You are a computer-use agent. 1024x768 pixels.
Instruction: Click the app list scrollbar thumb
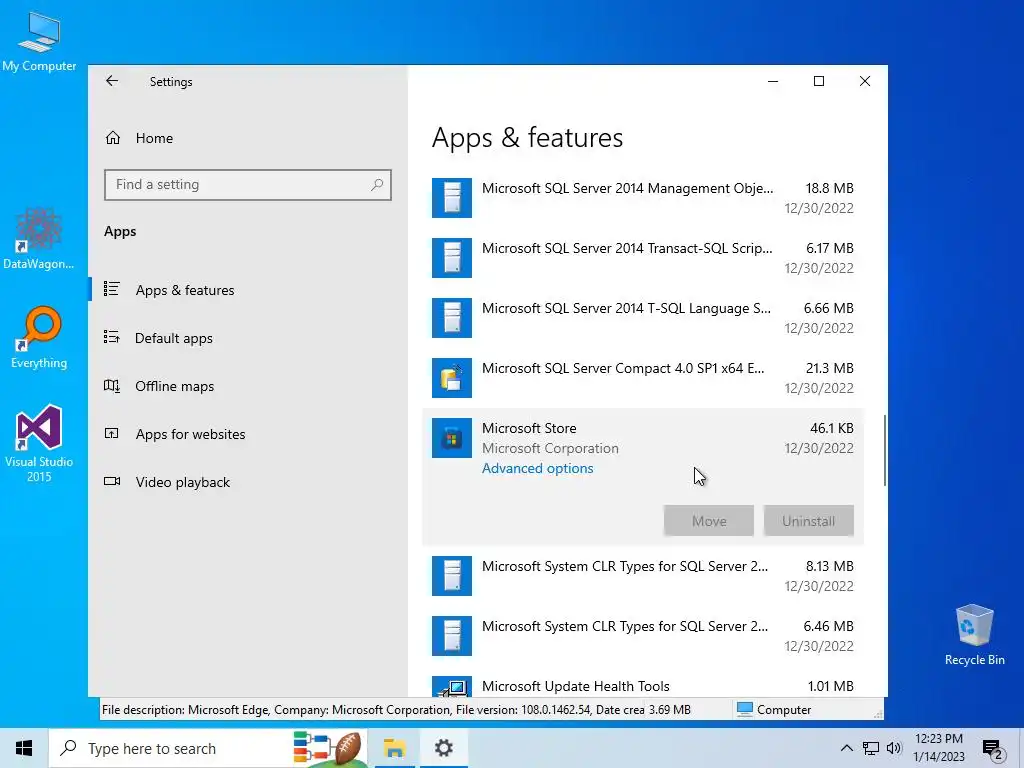point(885,450)
